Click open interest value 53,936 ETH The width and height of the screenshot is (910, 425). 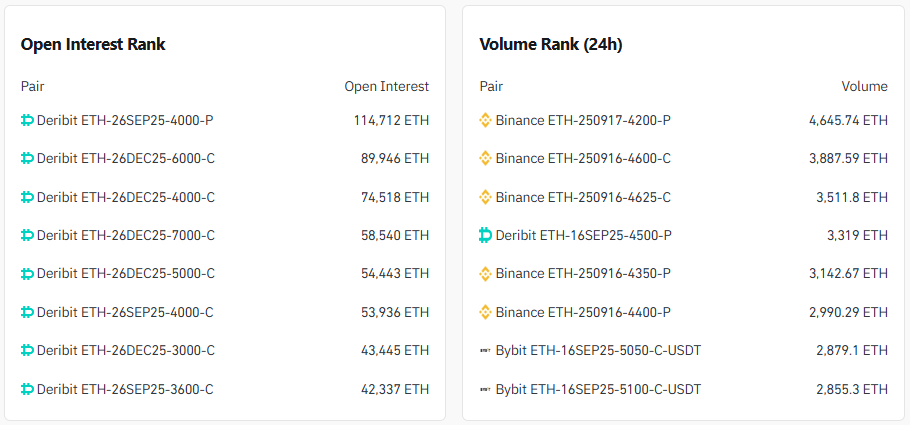click(395, 312)
